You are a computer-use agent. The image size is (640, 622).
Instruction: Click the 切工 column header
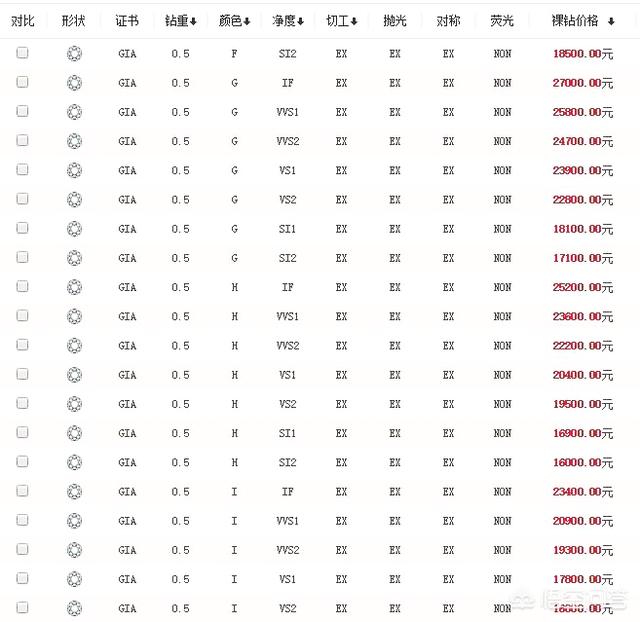[x=336, y=21]
